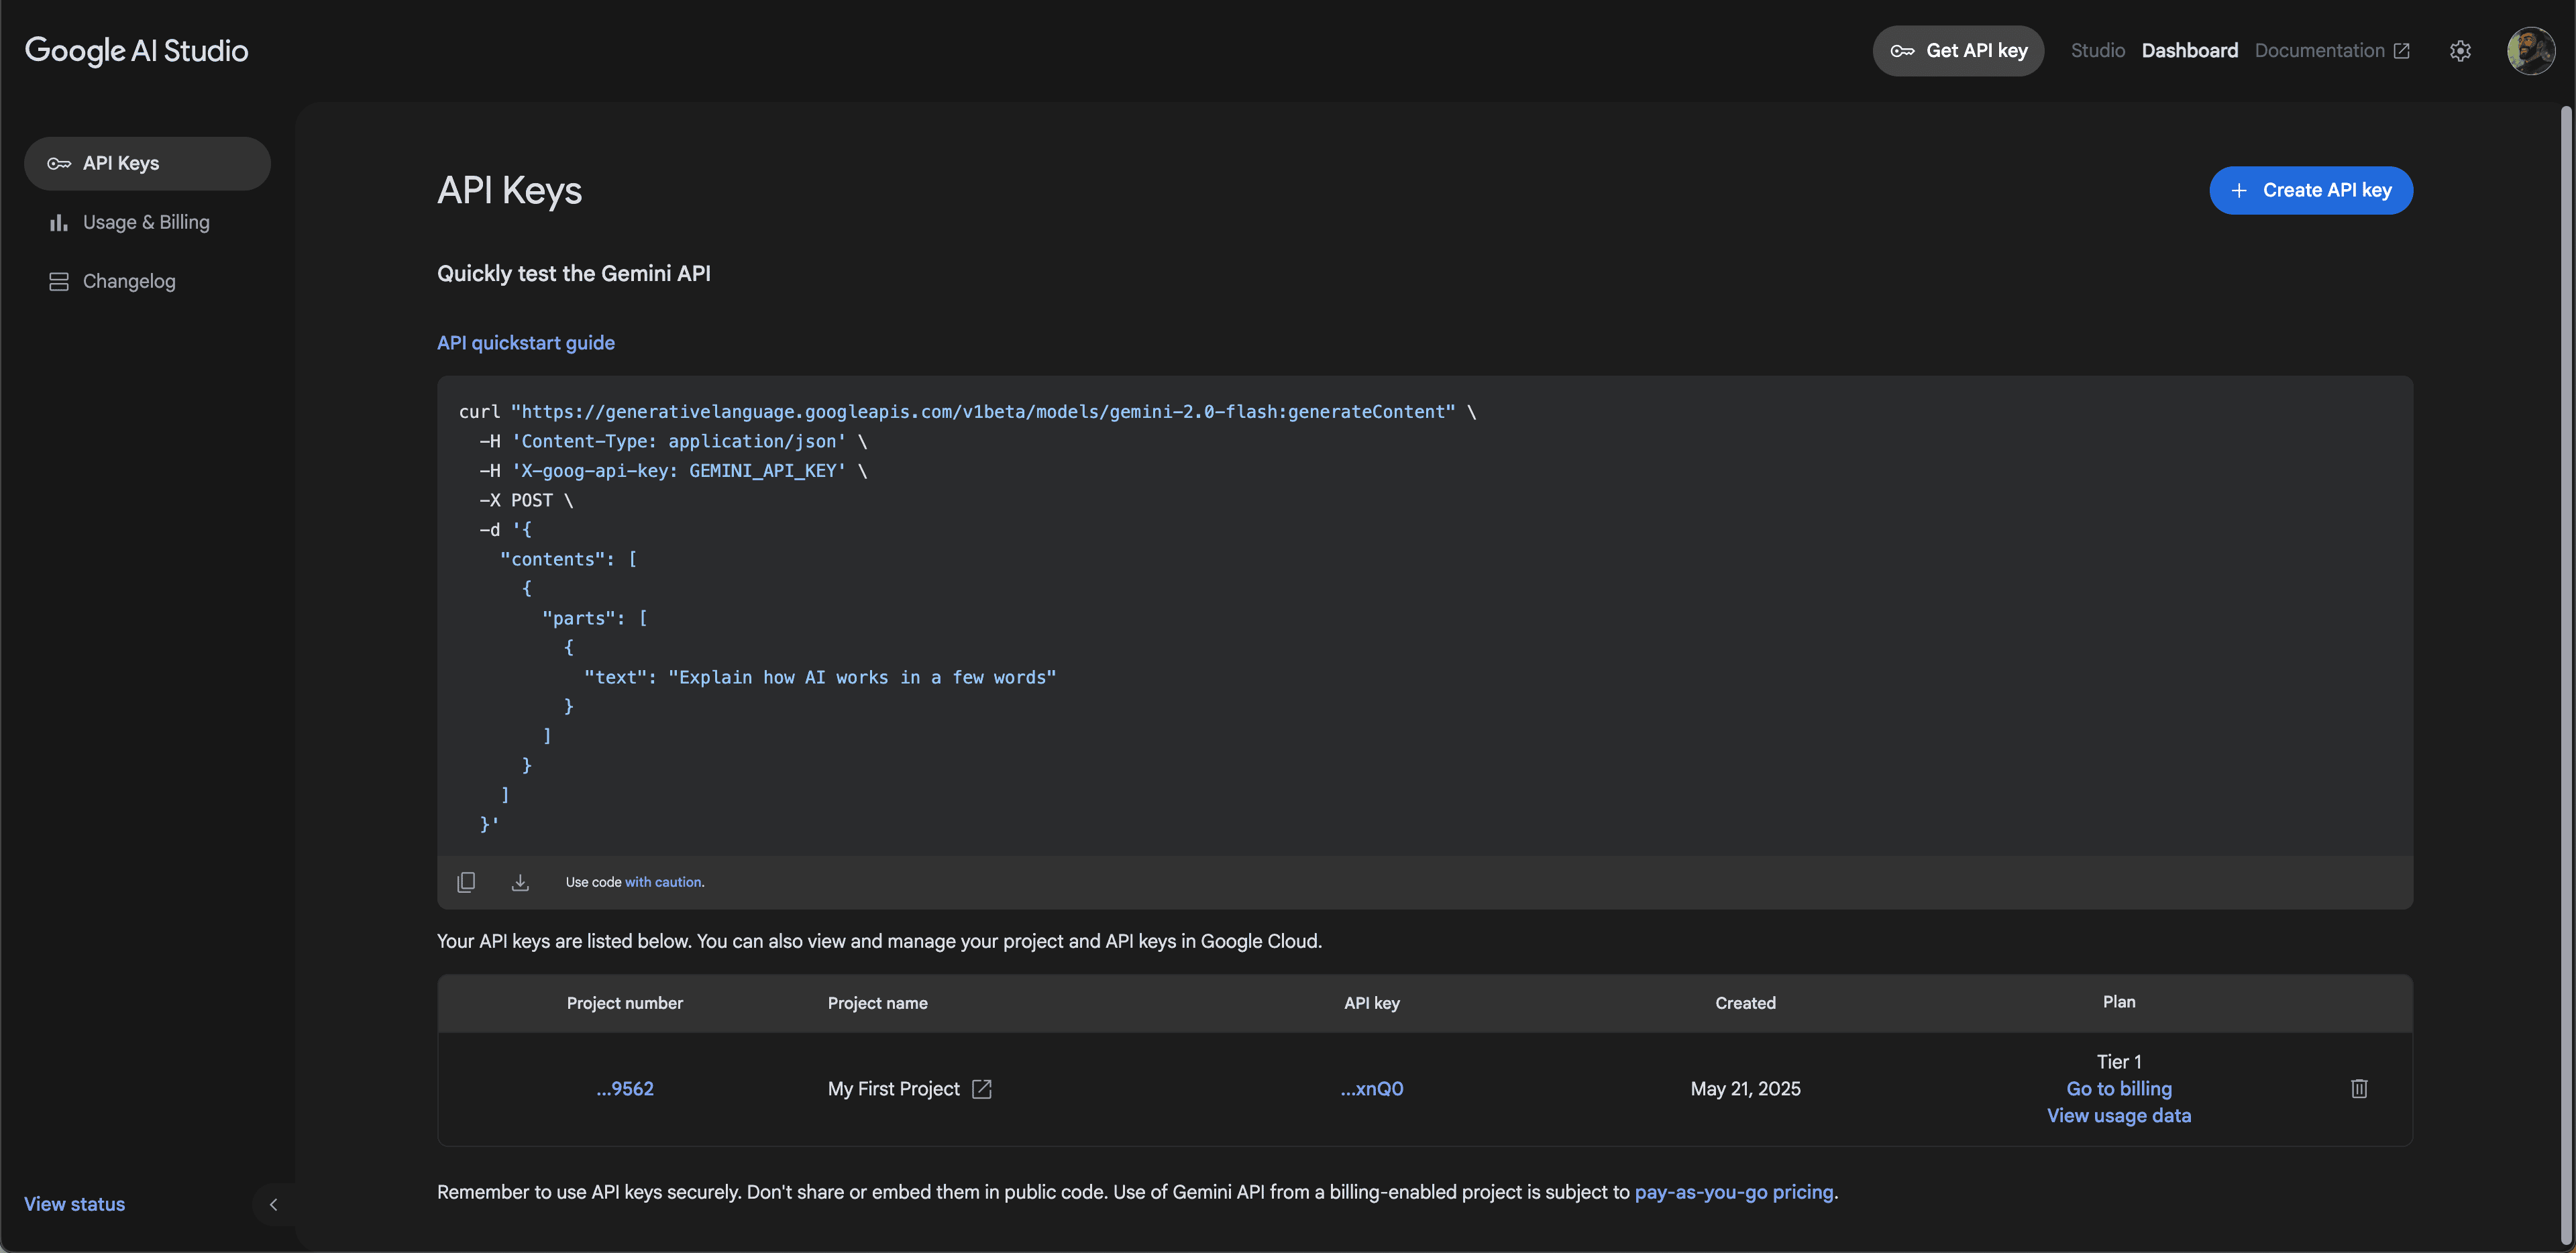Open the user profile avatar

coord(2530,51)
